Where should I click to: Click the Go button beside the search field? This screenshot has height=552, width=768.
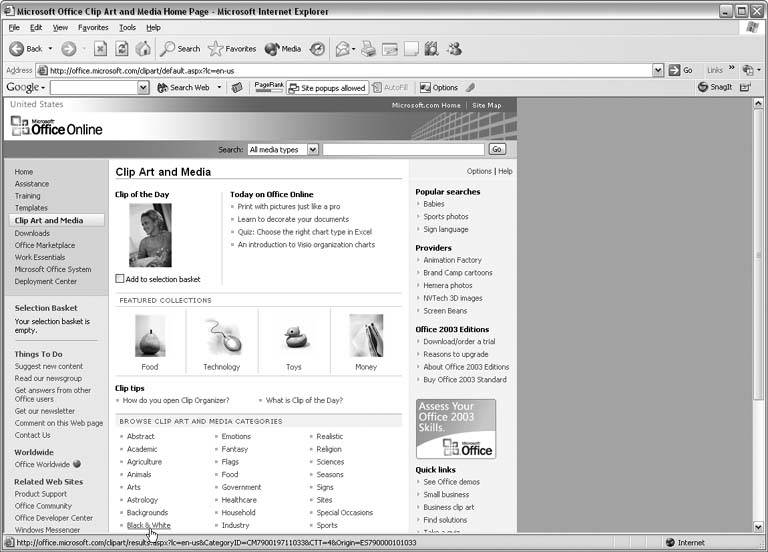pos(497,149)
